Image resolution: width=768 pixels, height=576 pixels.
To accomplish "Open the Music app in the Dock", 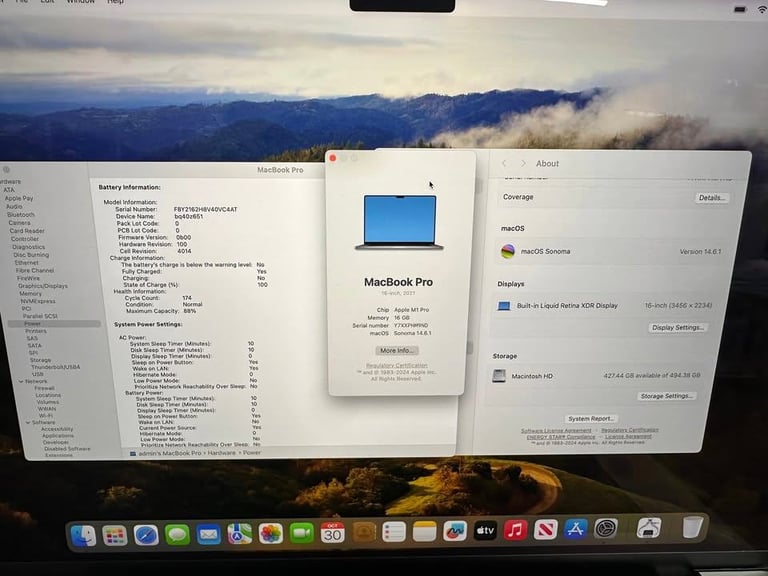I will coord(515,530).
